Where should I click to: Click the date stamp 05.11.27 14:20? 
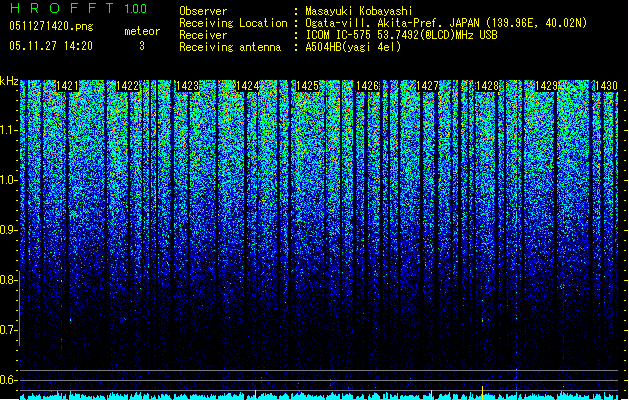(51, 46)
